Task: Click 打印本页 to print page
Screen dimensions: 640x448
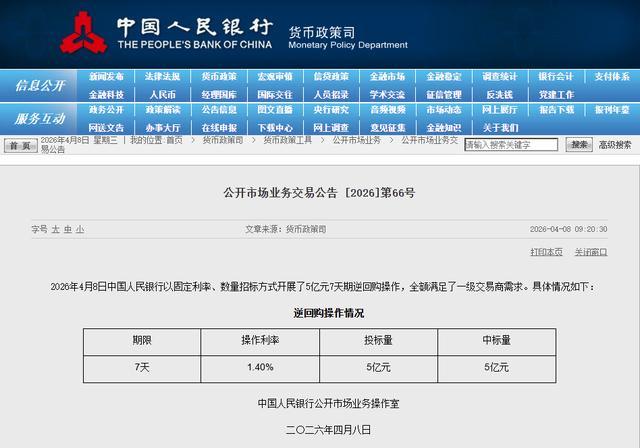Action: [x=546, y=252]
